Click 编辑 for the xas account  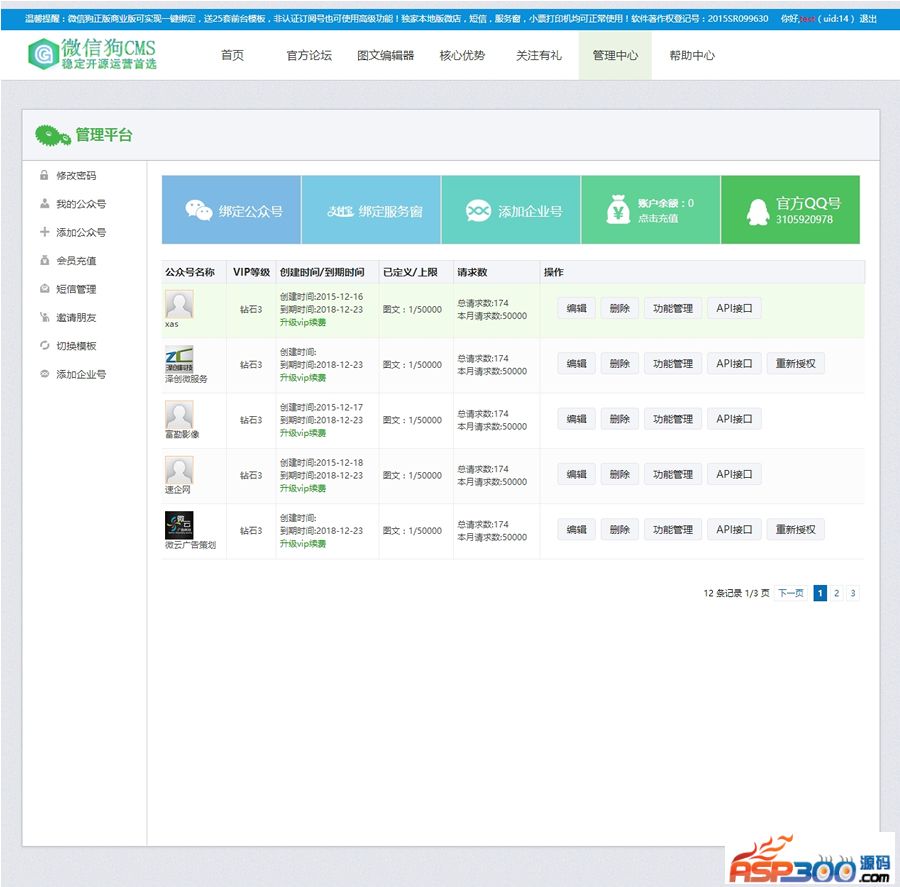(576, 308)
